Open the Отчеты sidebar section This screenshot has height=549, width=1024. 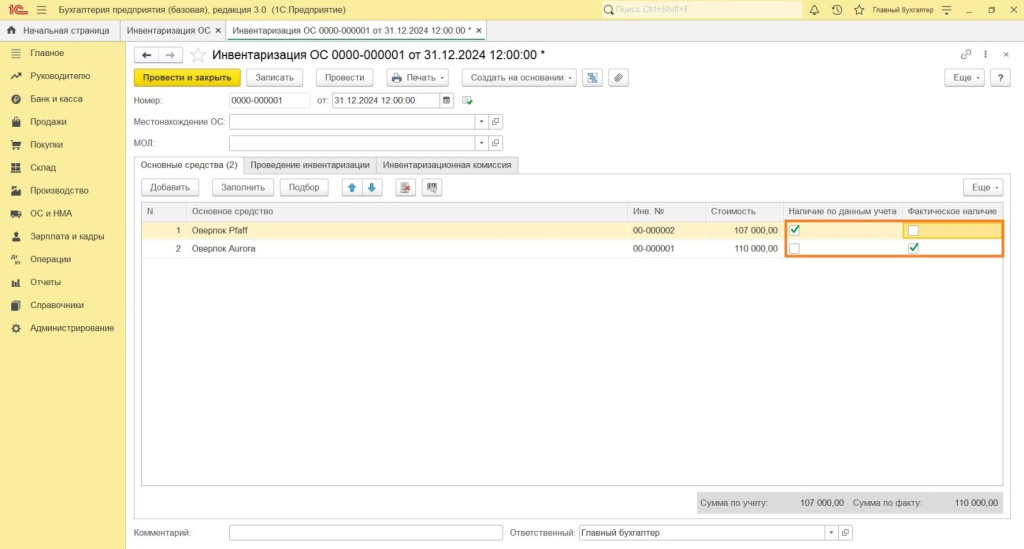click(x=45, y=282)
